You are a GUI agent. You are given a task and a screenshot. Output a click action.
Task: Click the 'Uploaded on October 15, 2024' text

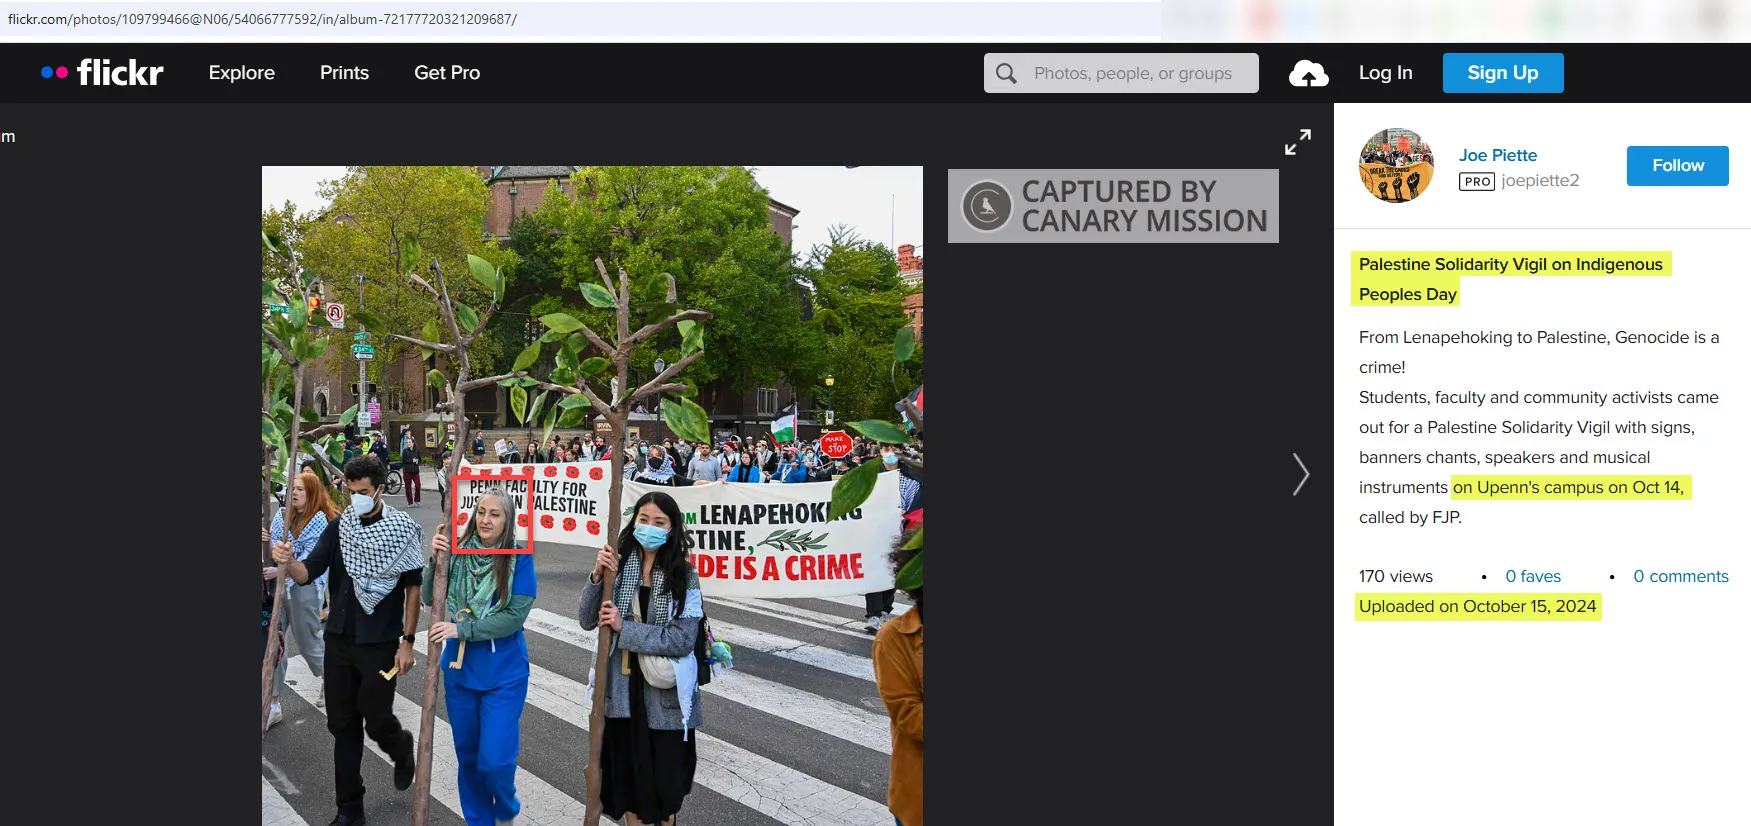[x=1477, y=606]
